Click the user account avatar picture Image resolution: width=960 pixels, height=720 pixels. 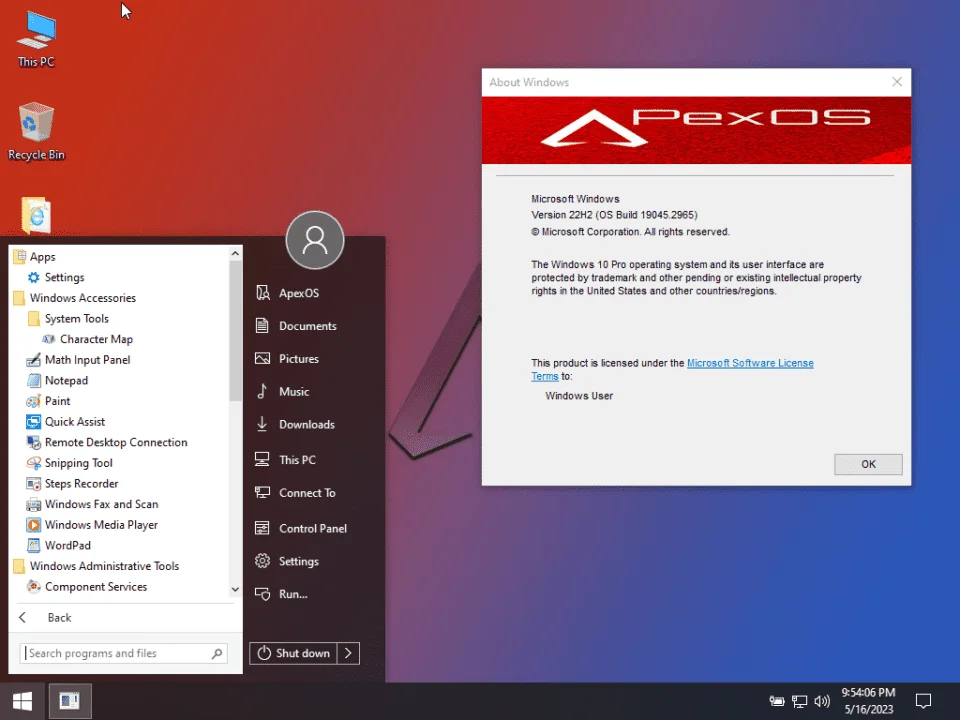coord(315,240)
